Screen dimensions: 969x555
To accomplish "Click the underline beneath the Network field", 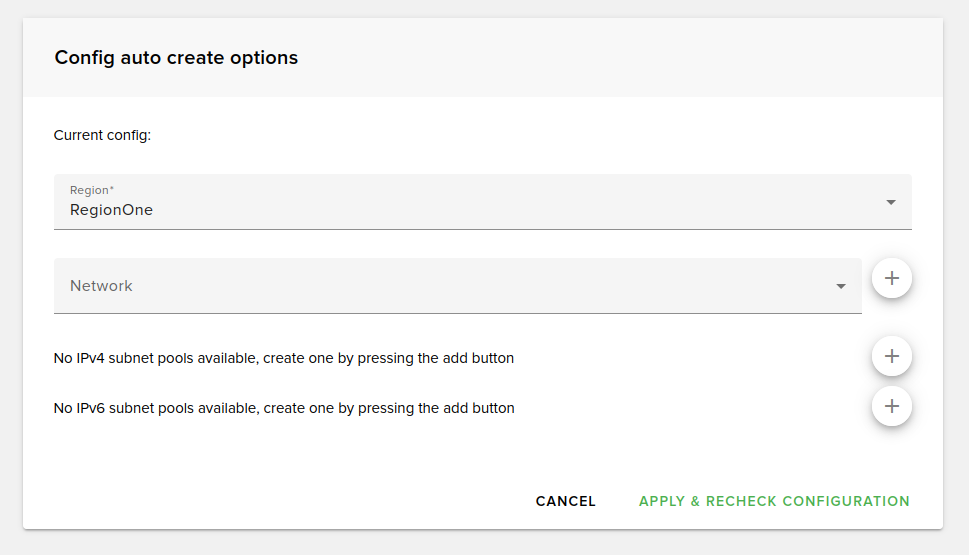I will (x=457, y=313).
